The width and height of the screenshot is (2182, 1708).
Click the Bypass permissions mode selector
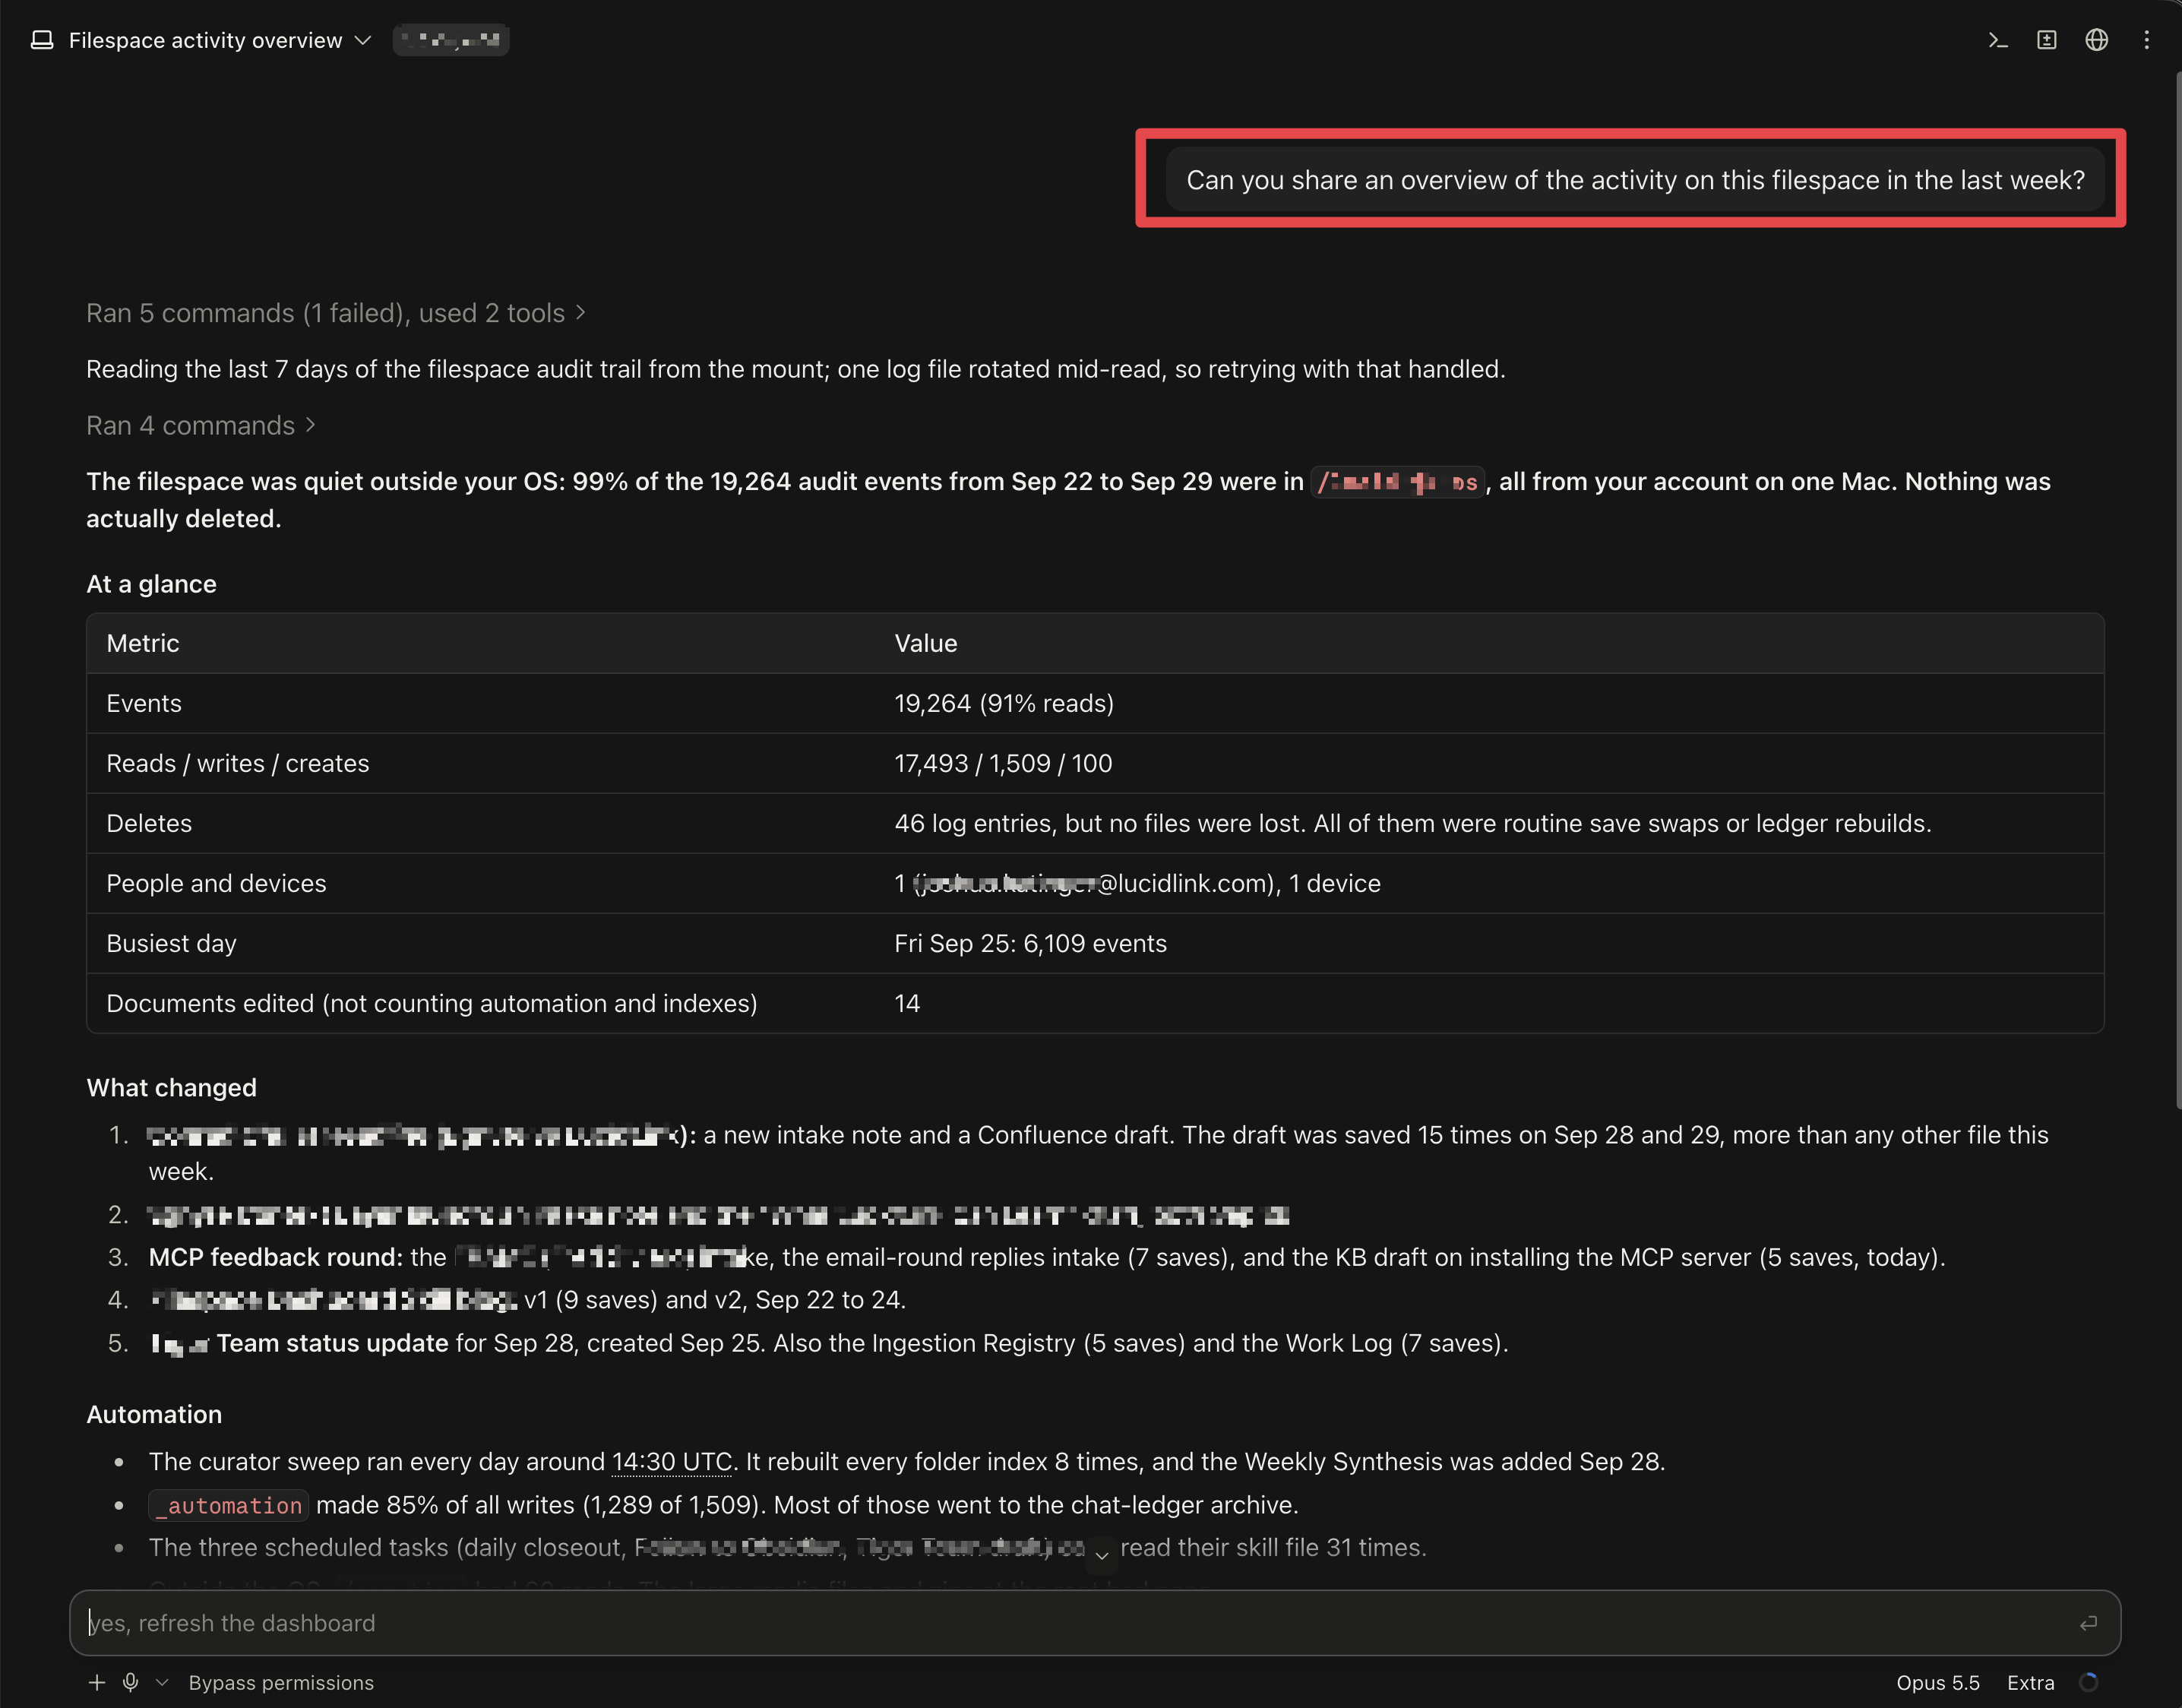tap(281, 1683)
